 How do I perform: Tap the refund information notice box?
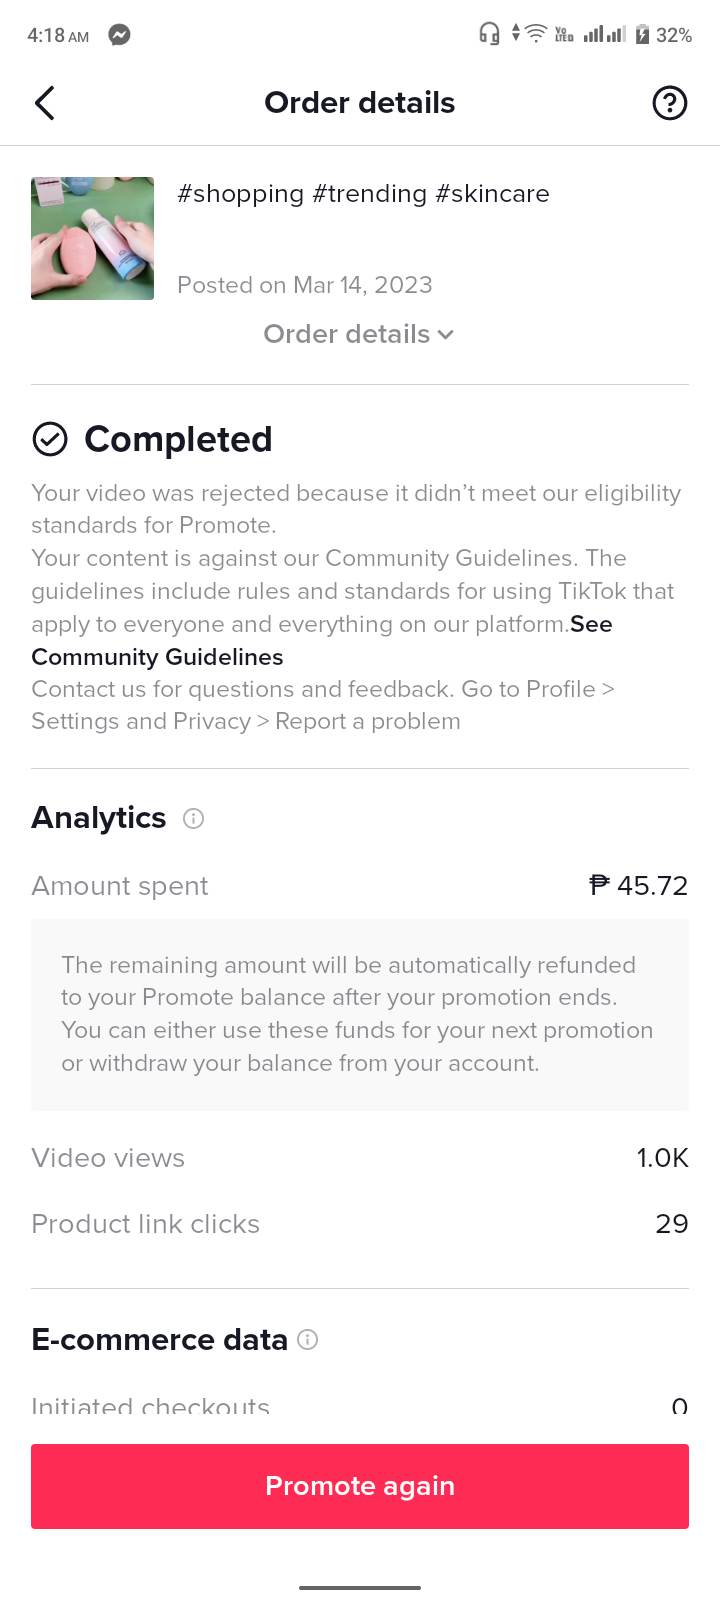[x=360, y=1014]
